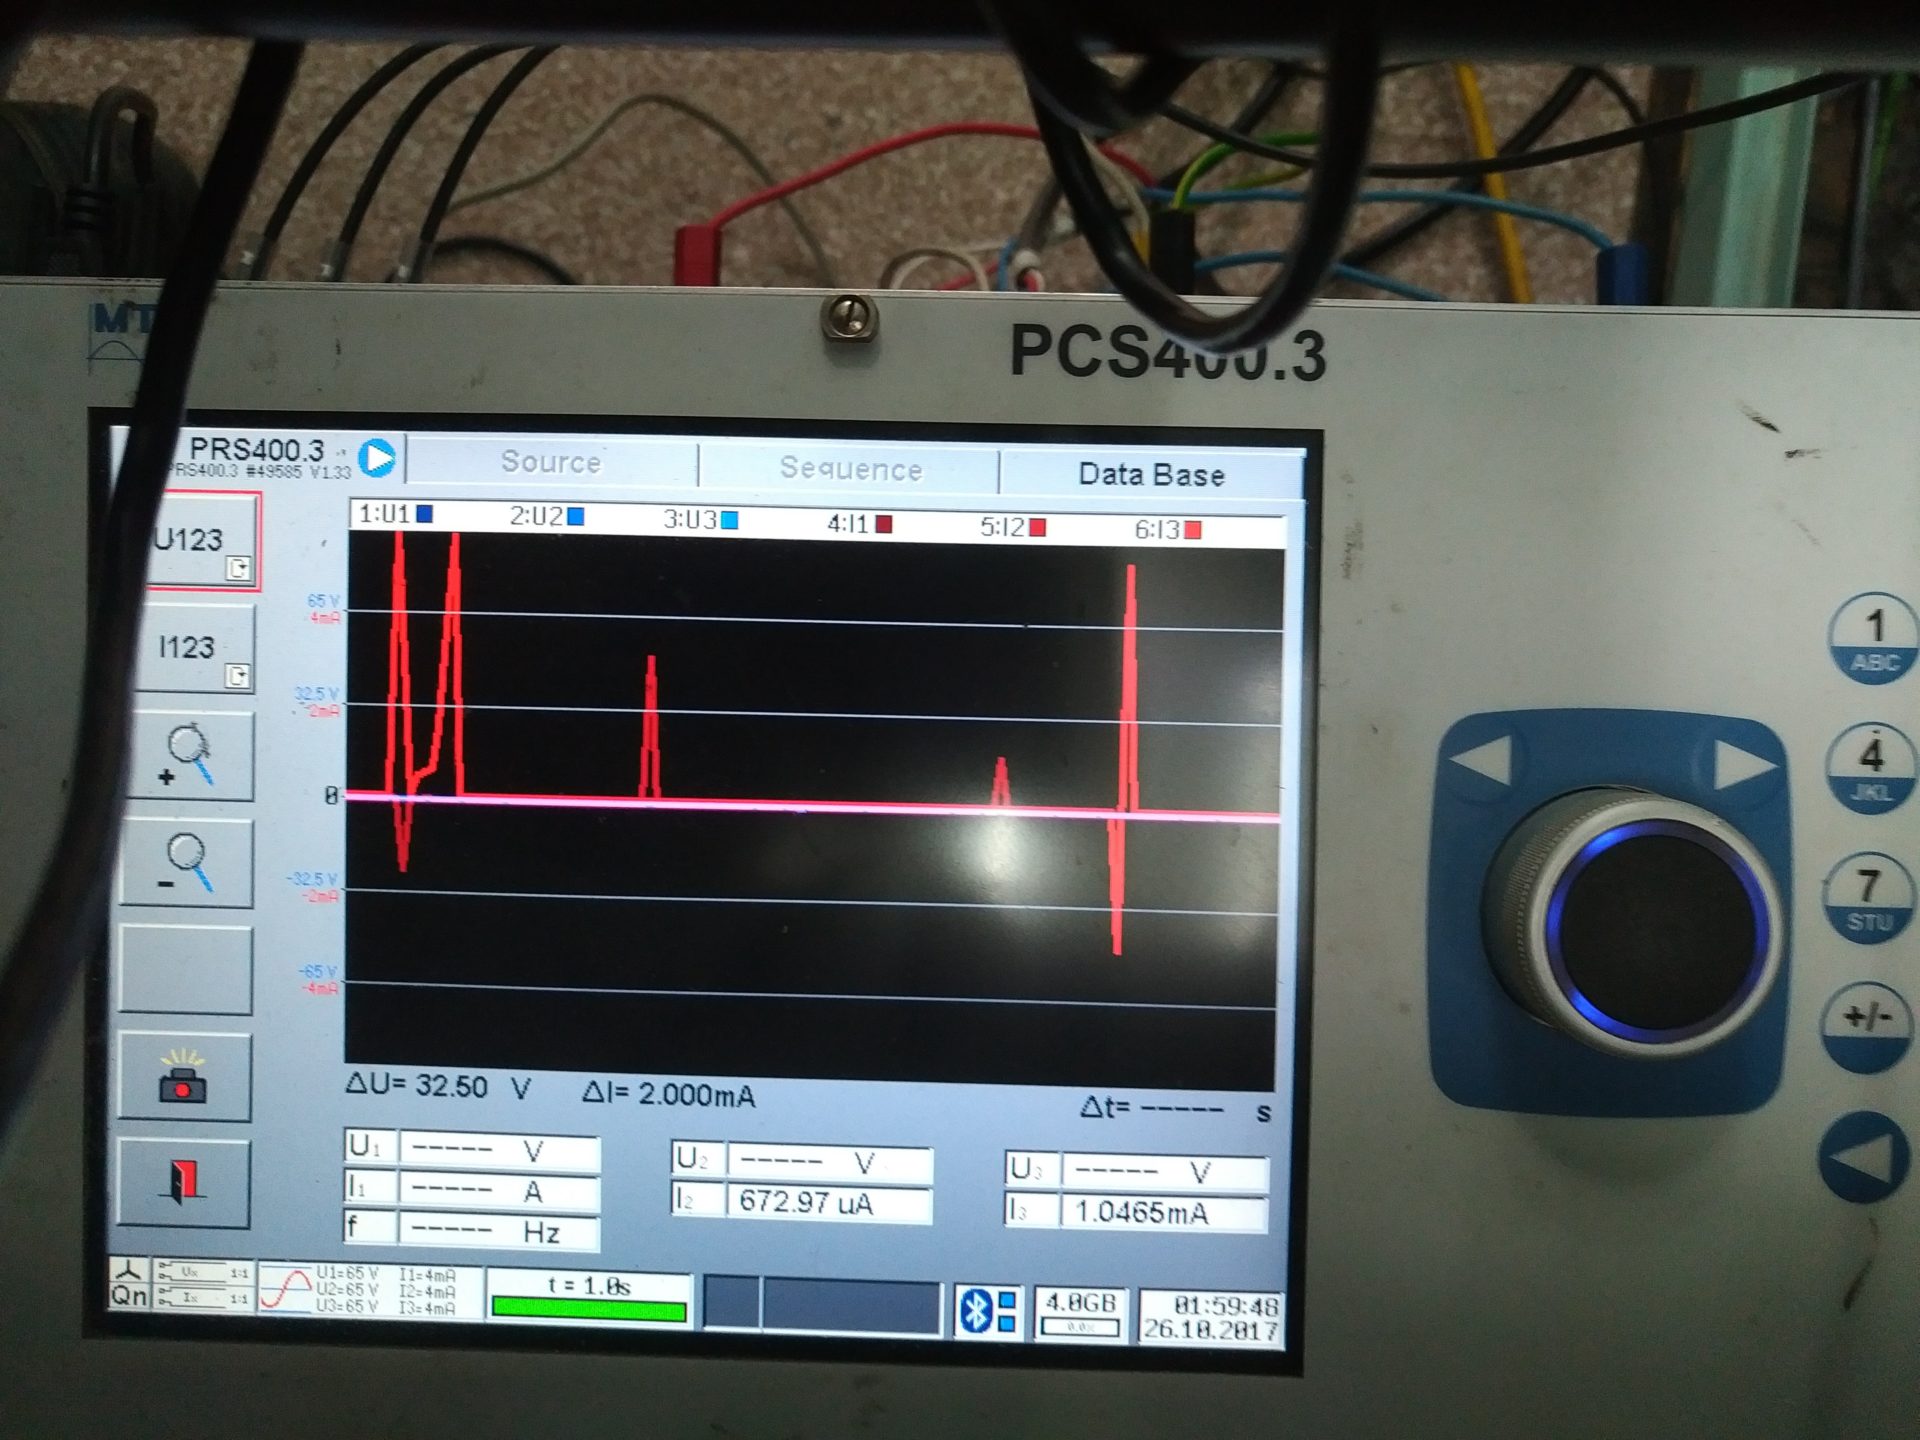Click the zoom out magnifier icon

point(187,864)
